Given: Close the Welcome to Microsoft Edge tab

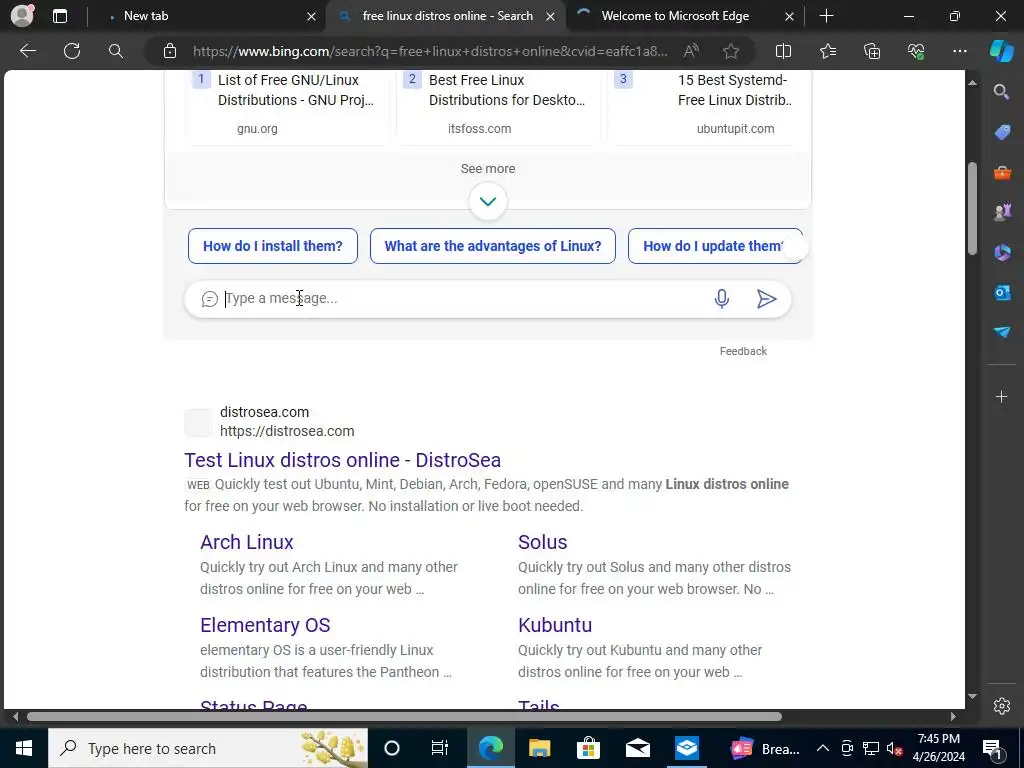Looking at the screenshot, I should pyautogui.click(x=789, y=16).
